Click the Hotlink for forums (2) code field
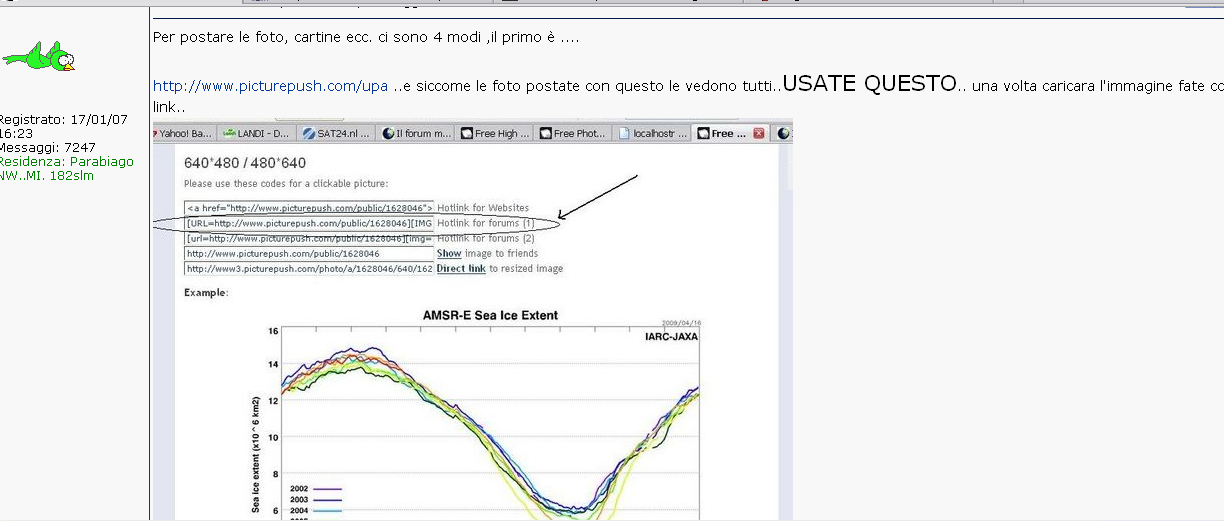 click(x=308, y=238)
